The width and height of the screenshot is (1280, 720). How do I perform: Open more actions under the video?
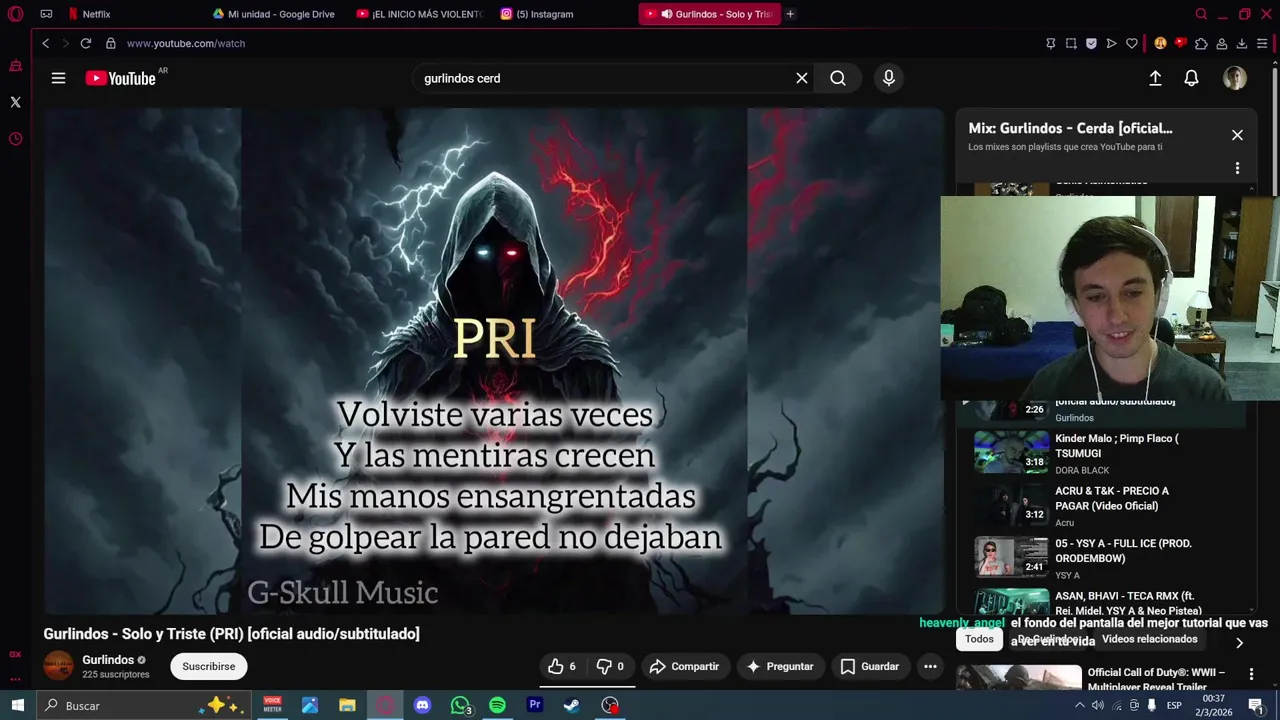coord(930,666)
